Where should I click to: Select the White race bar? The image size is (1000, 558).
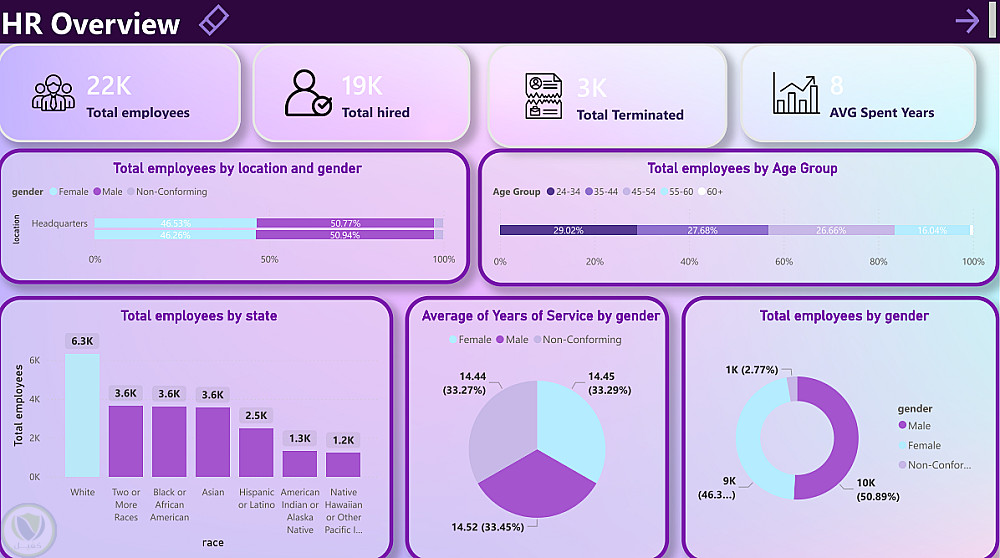(x=82, y=415)
